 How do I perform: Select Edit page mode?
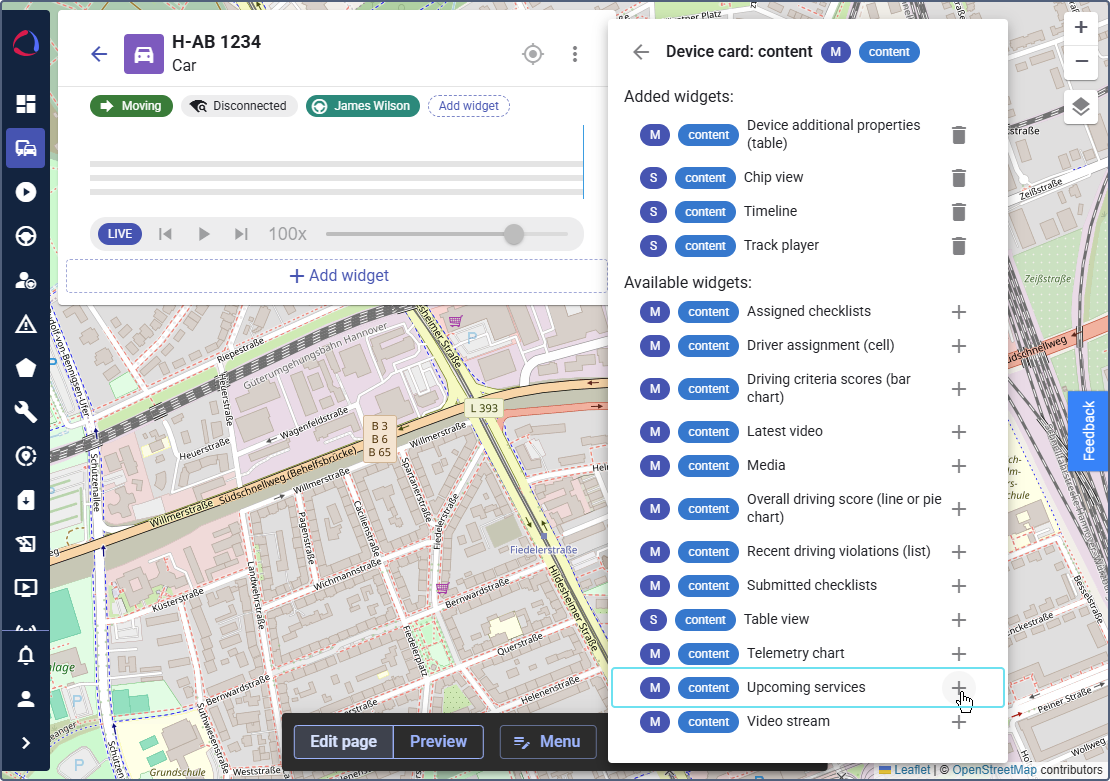pyautogui.click(x=343, y=742)
